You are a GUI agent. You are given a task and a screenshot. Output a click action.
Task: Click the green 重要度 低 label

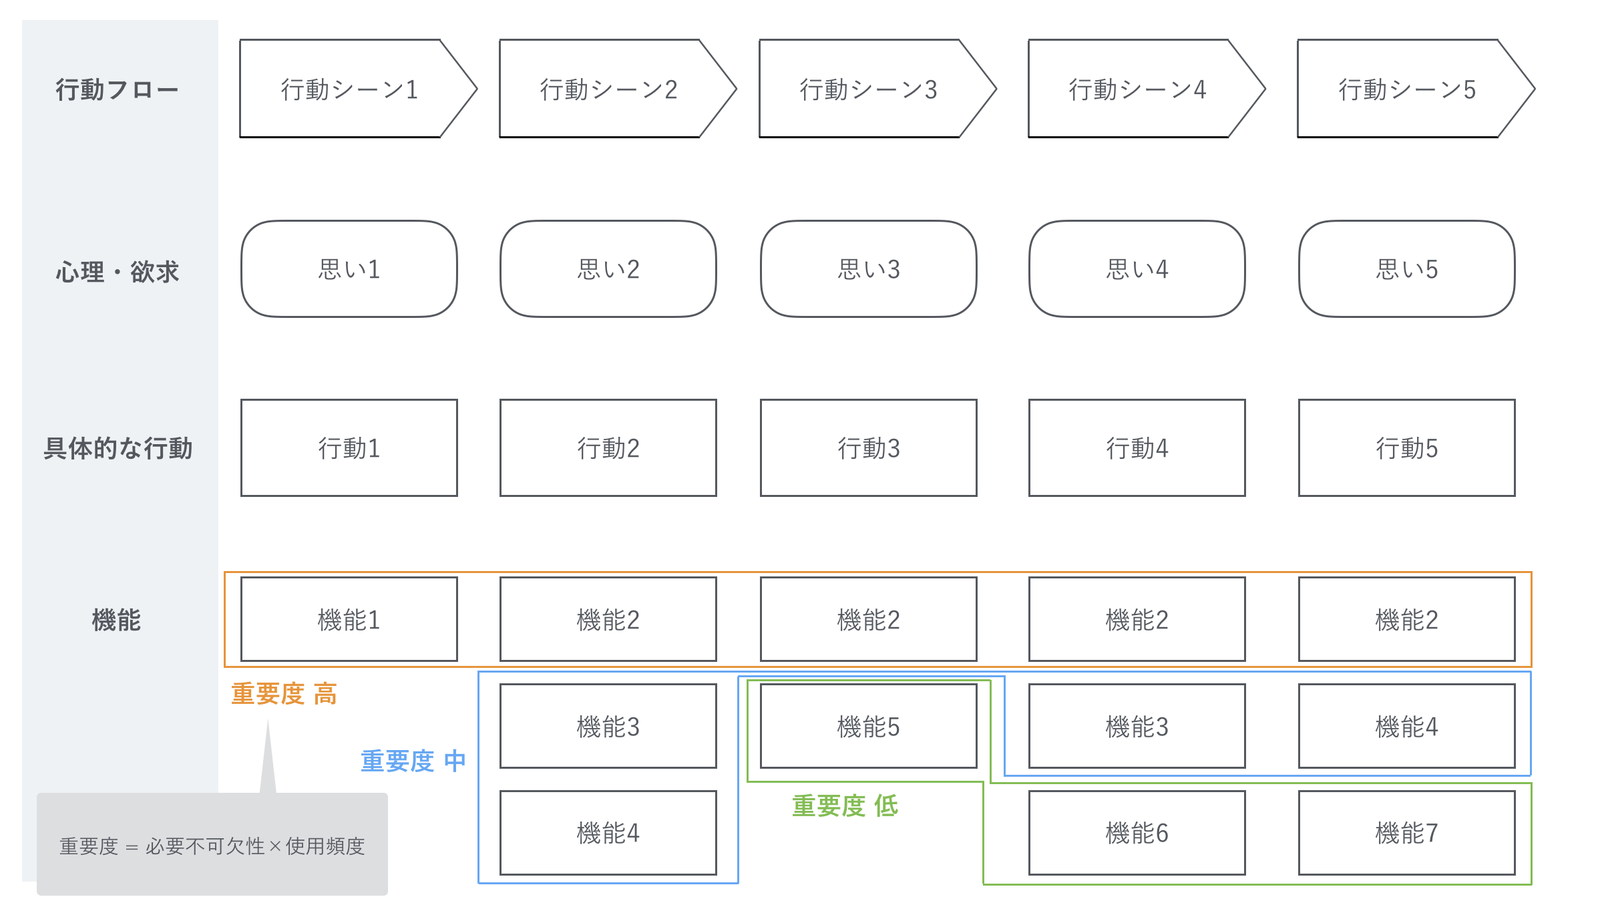click(x=845, y=806)
